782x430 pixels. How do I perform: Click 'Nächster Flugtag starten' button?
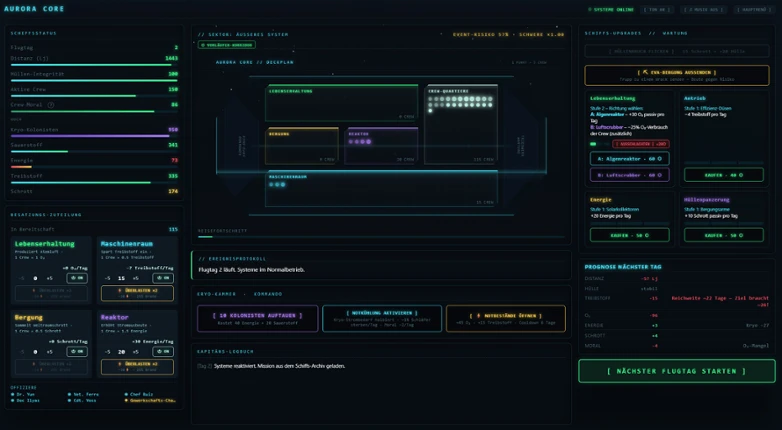pyautogui.click(x=677, y=371)
